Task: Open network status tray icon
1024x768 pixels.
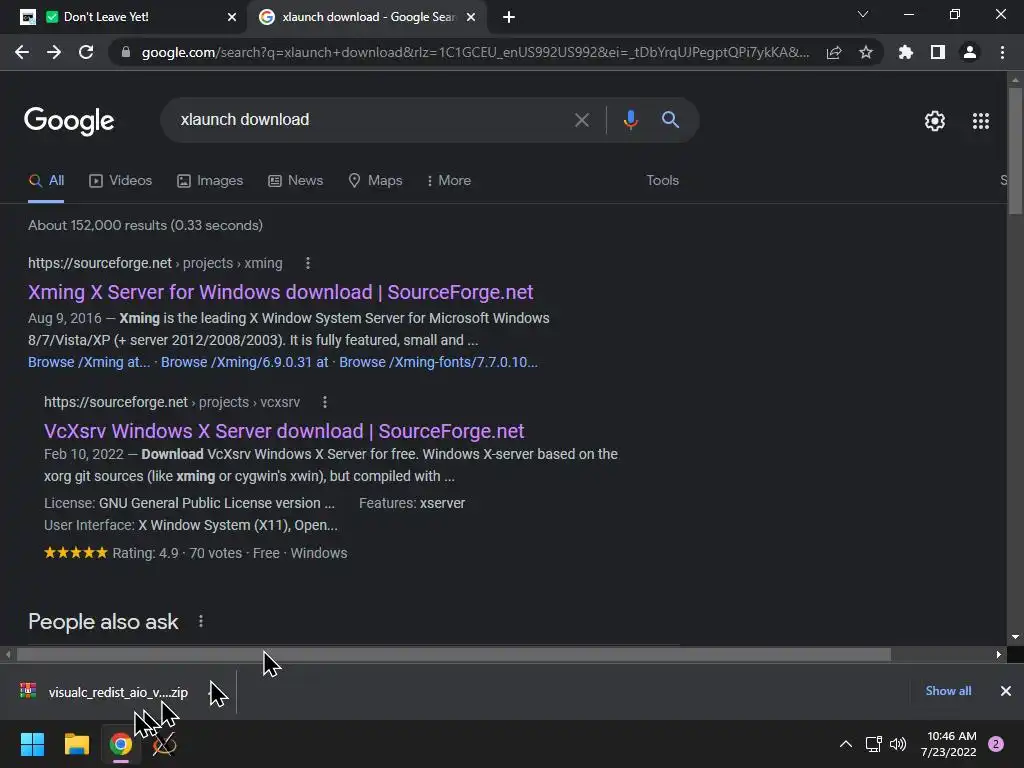Action: [873, 744]
